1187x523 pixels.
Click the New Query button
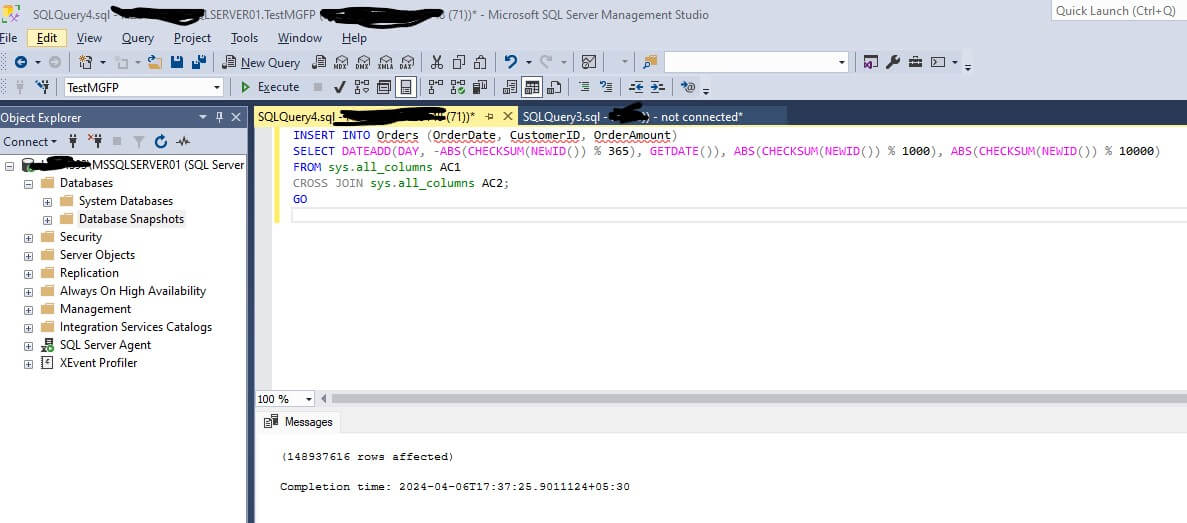click(x=261, y=63)
